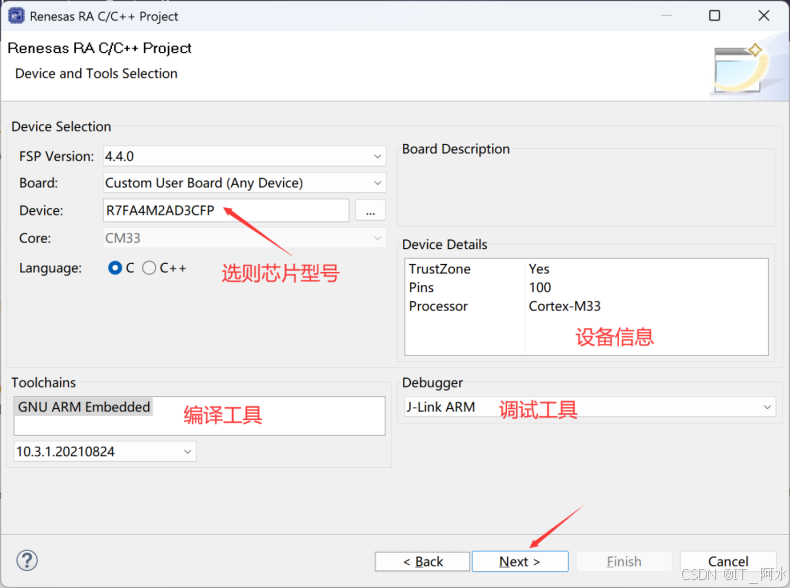Click the Cancel button
This screenshot has width=790, height=588.
coord(728,561)
